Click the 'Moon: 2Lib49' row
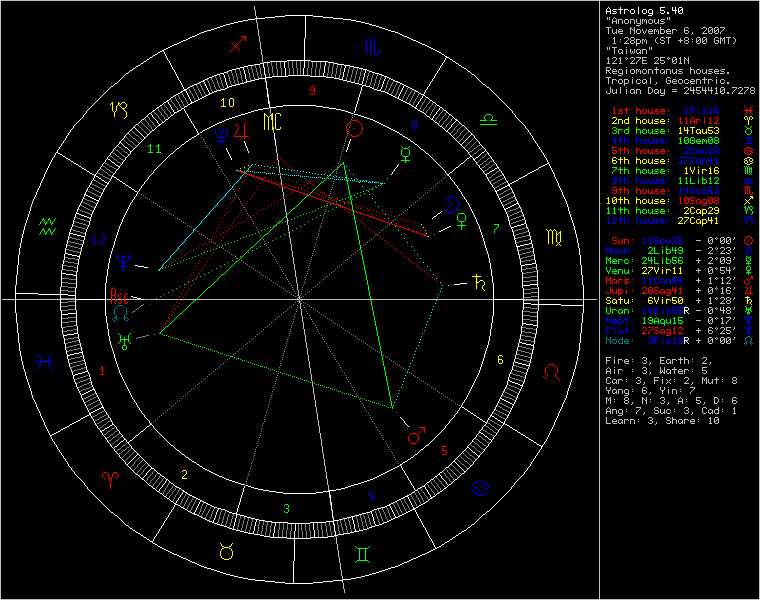Screen dimensions: 760x600 pos(680,251)
